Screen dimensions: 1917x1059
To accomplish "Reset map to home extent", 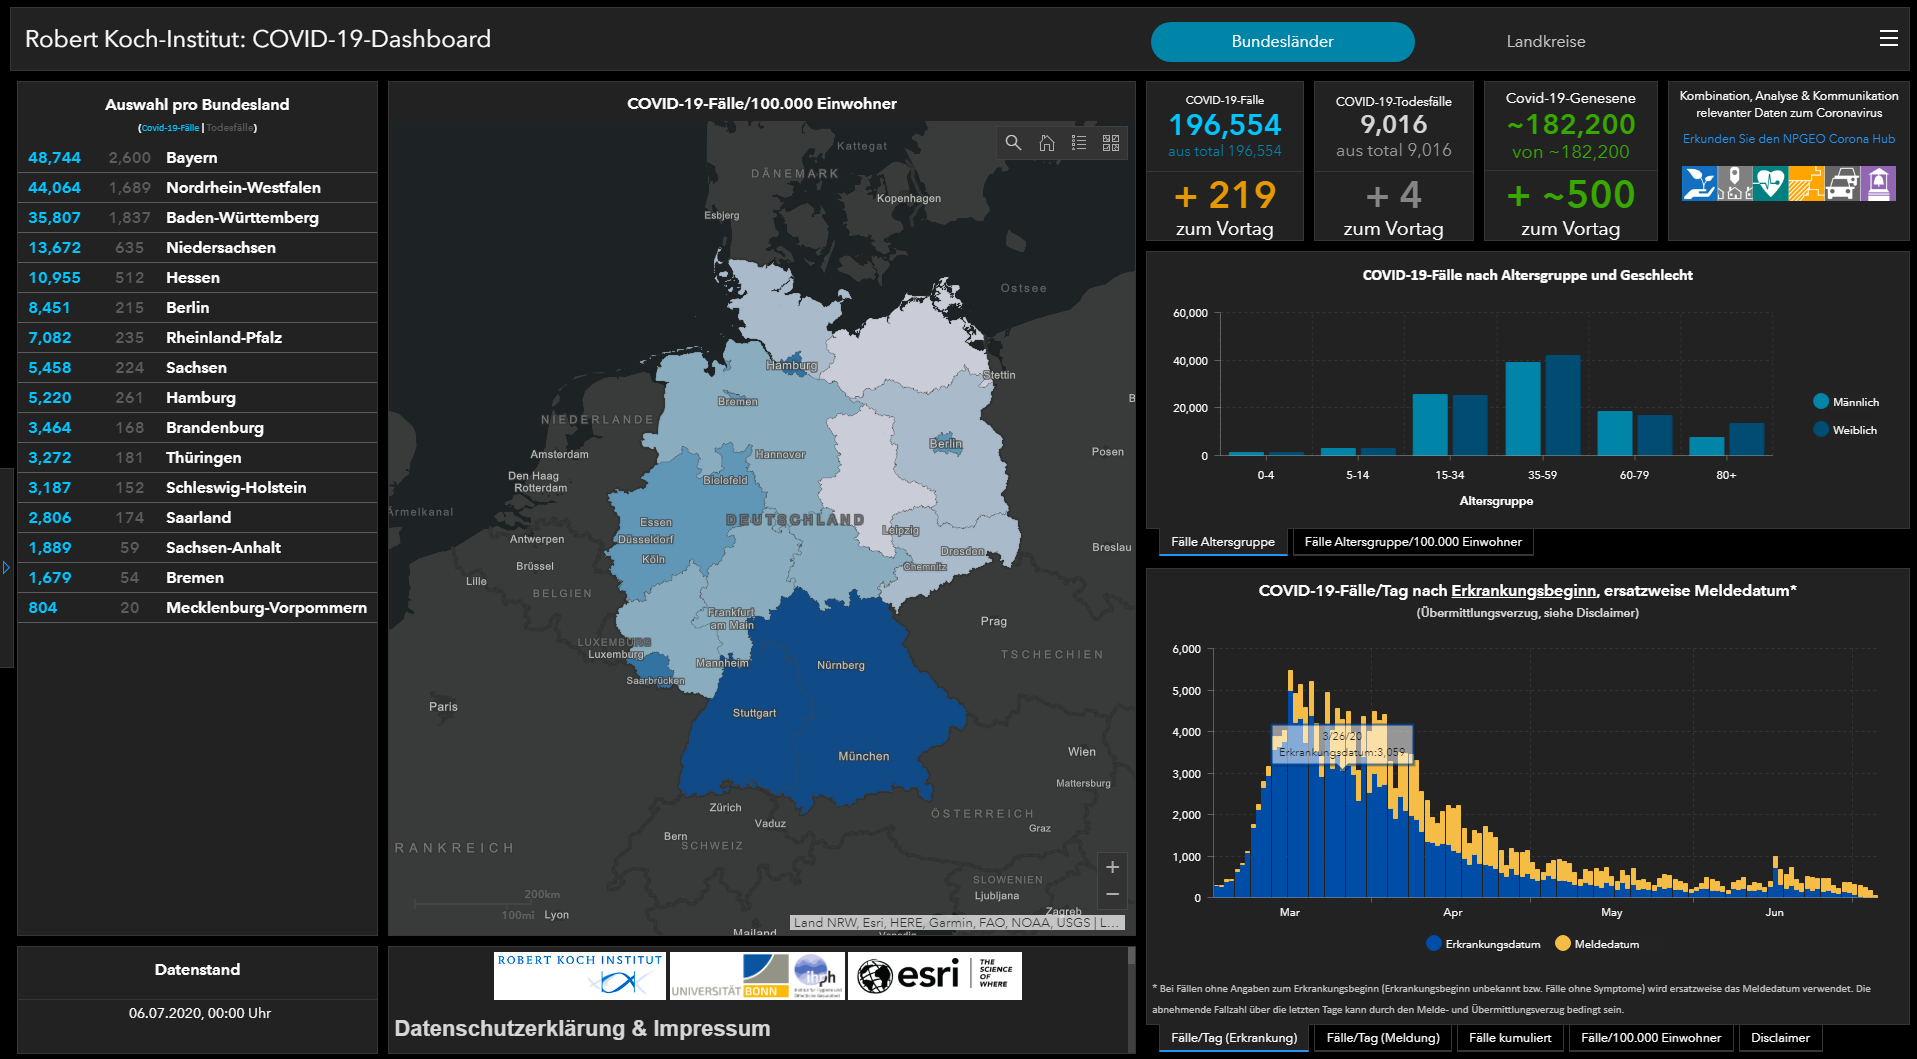I will 1046,143.
